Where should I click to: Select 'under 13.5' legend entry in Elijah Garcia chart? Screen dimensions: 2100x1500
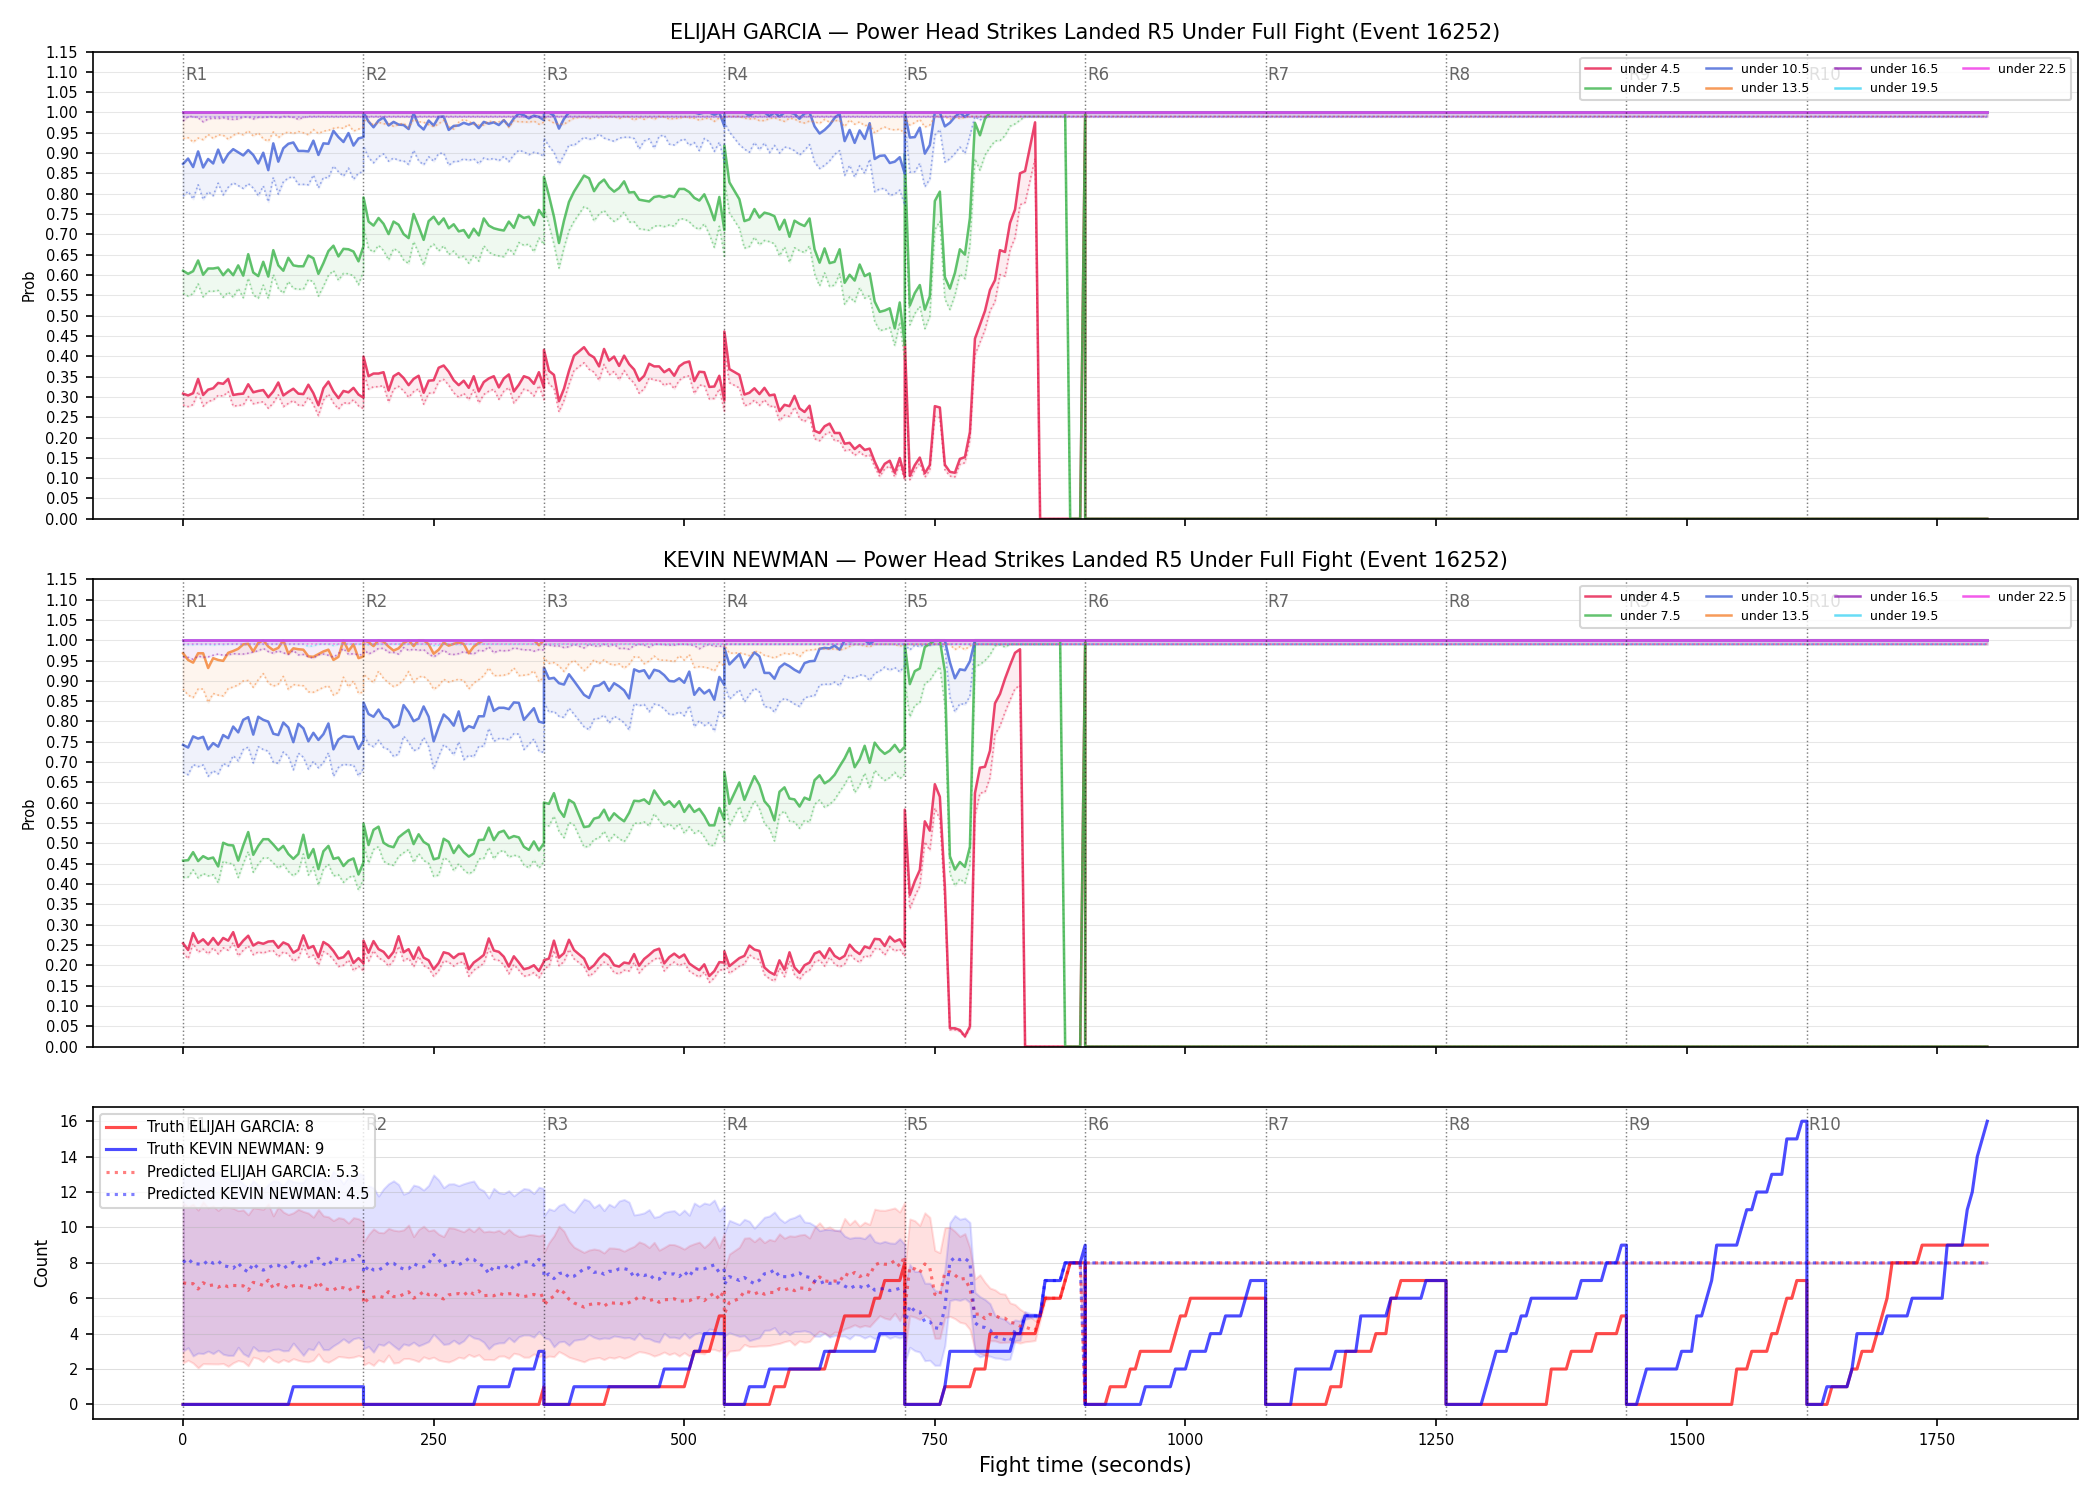(1757, 88)
